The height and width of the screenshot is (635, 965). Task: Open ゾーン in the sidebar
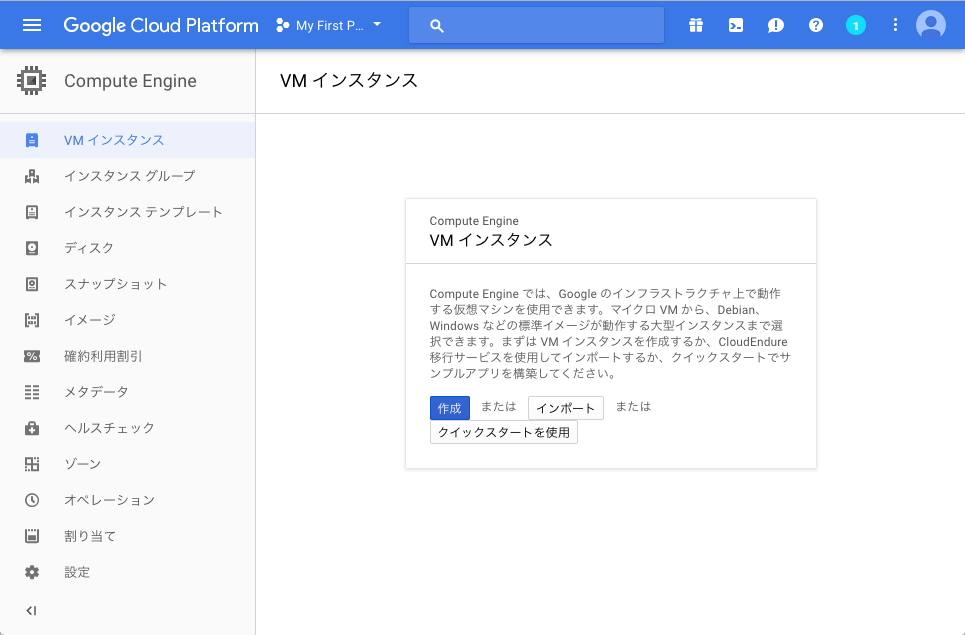(x=127, y=464)
